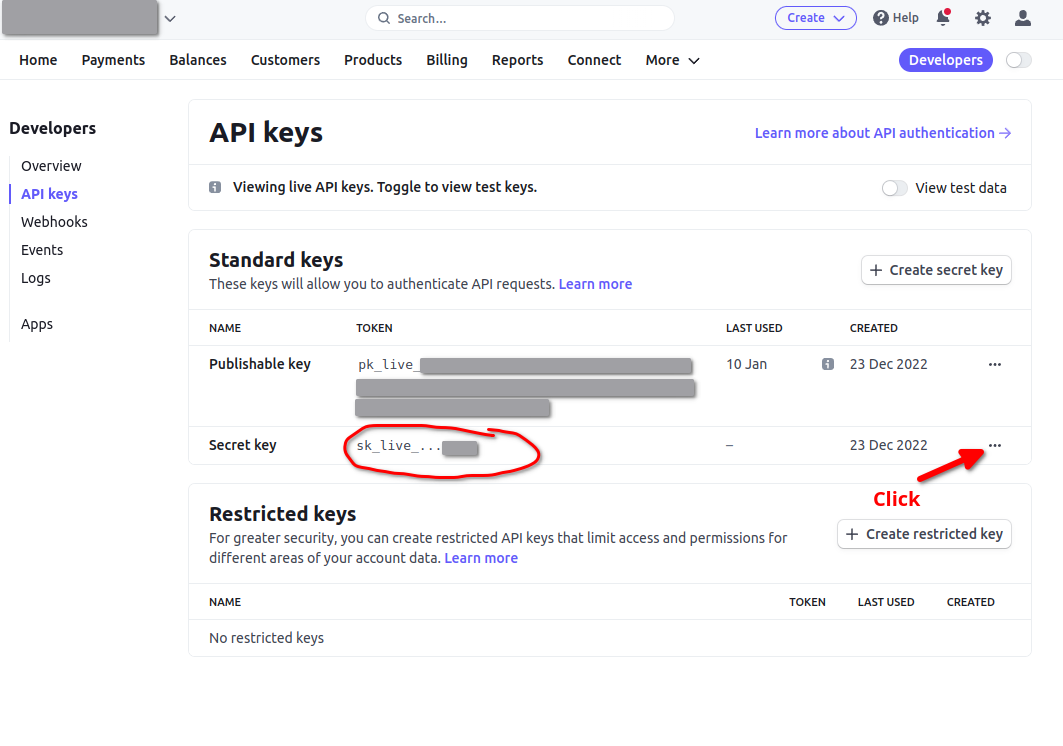1063x746 pixels.
Task: Open the account switcher chevron
Action: [170, 18]
